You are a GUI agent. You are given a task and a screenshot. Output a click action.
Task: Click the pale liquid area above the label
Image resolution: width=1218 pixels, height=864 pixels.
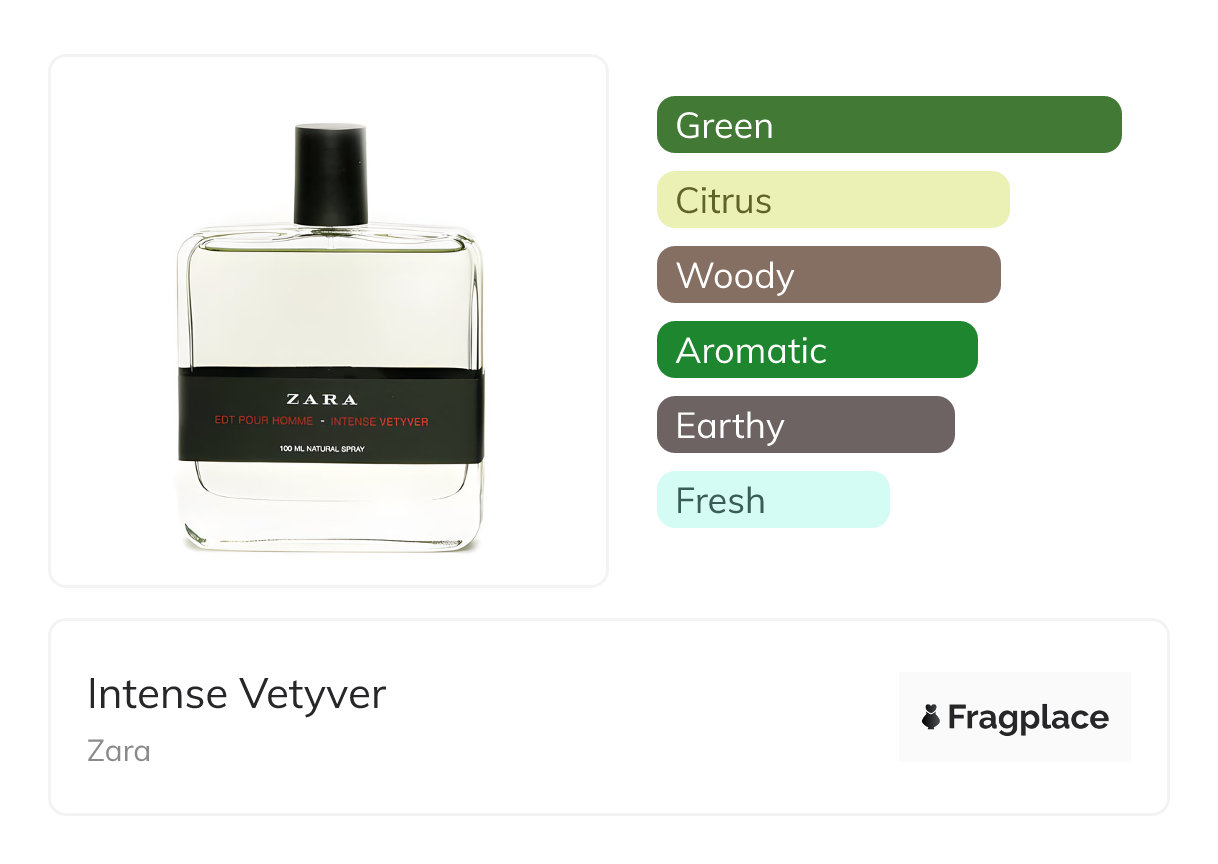point(330,305)
